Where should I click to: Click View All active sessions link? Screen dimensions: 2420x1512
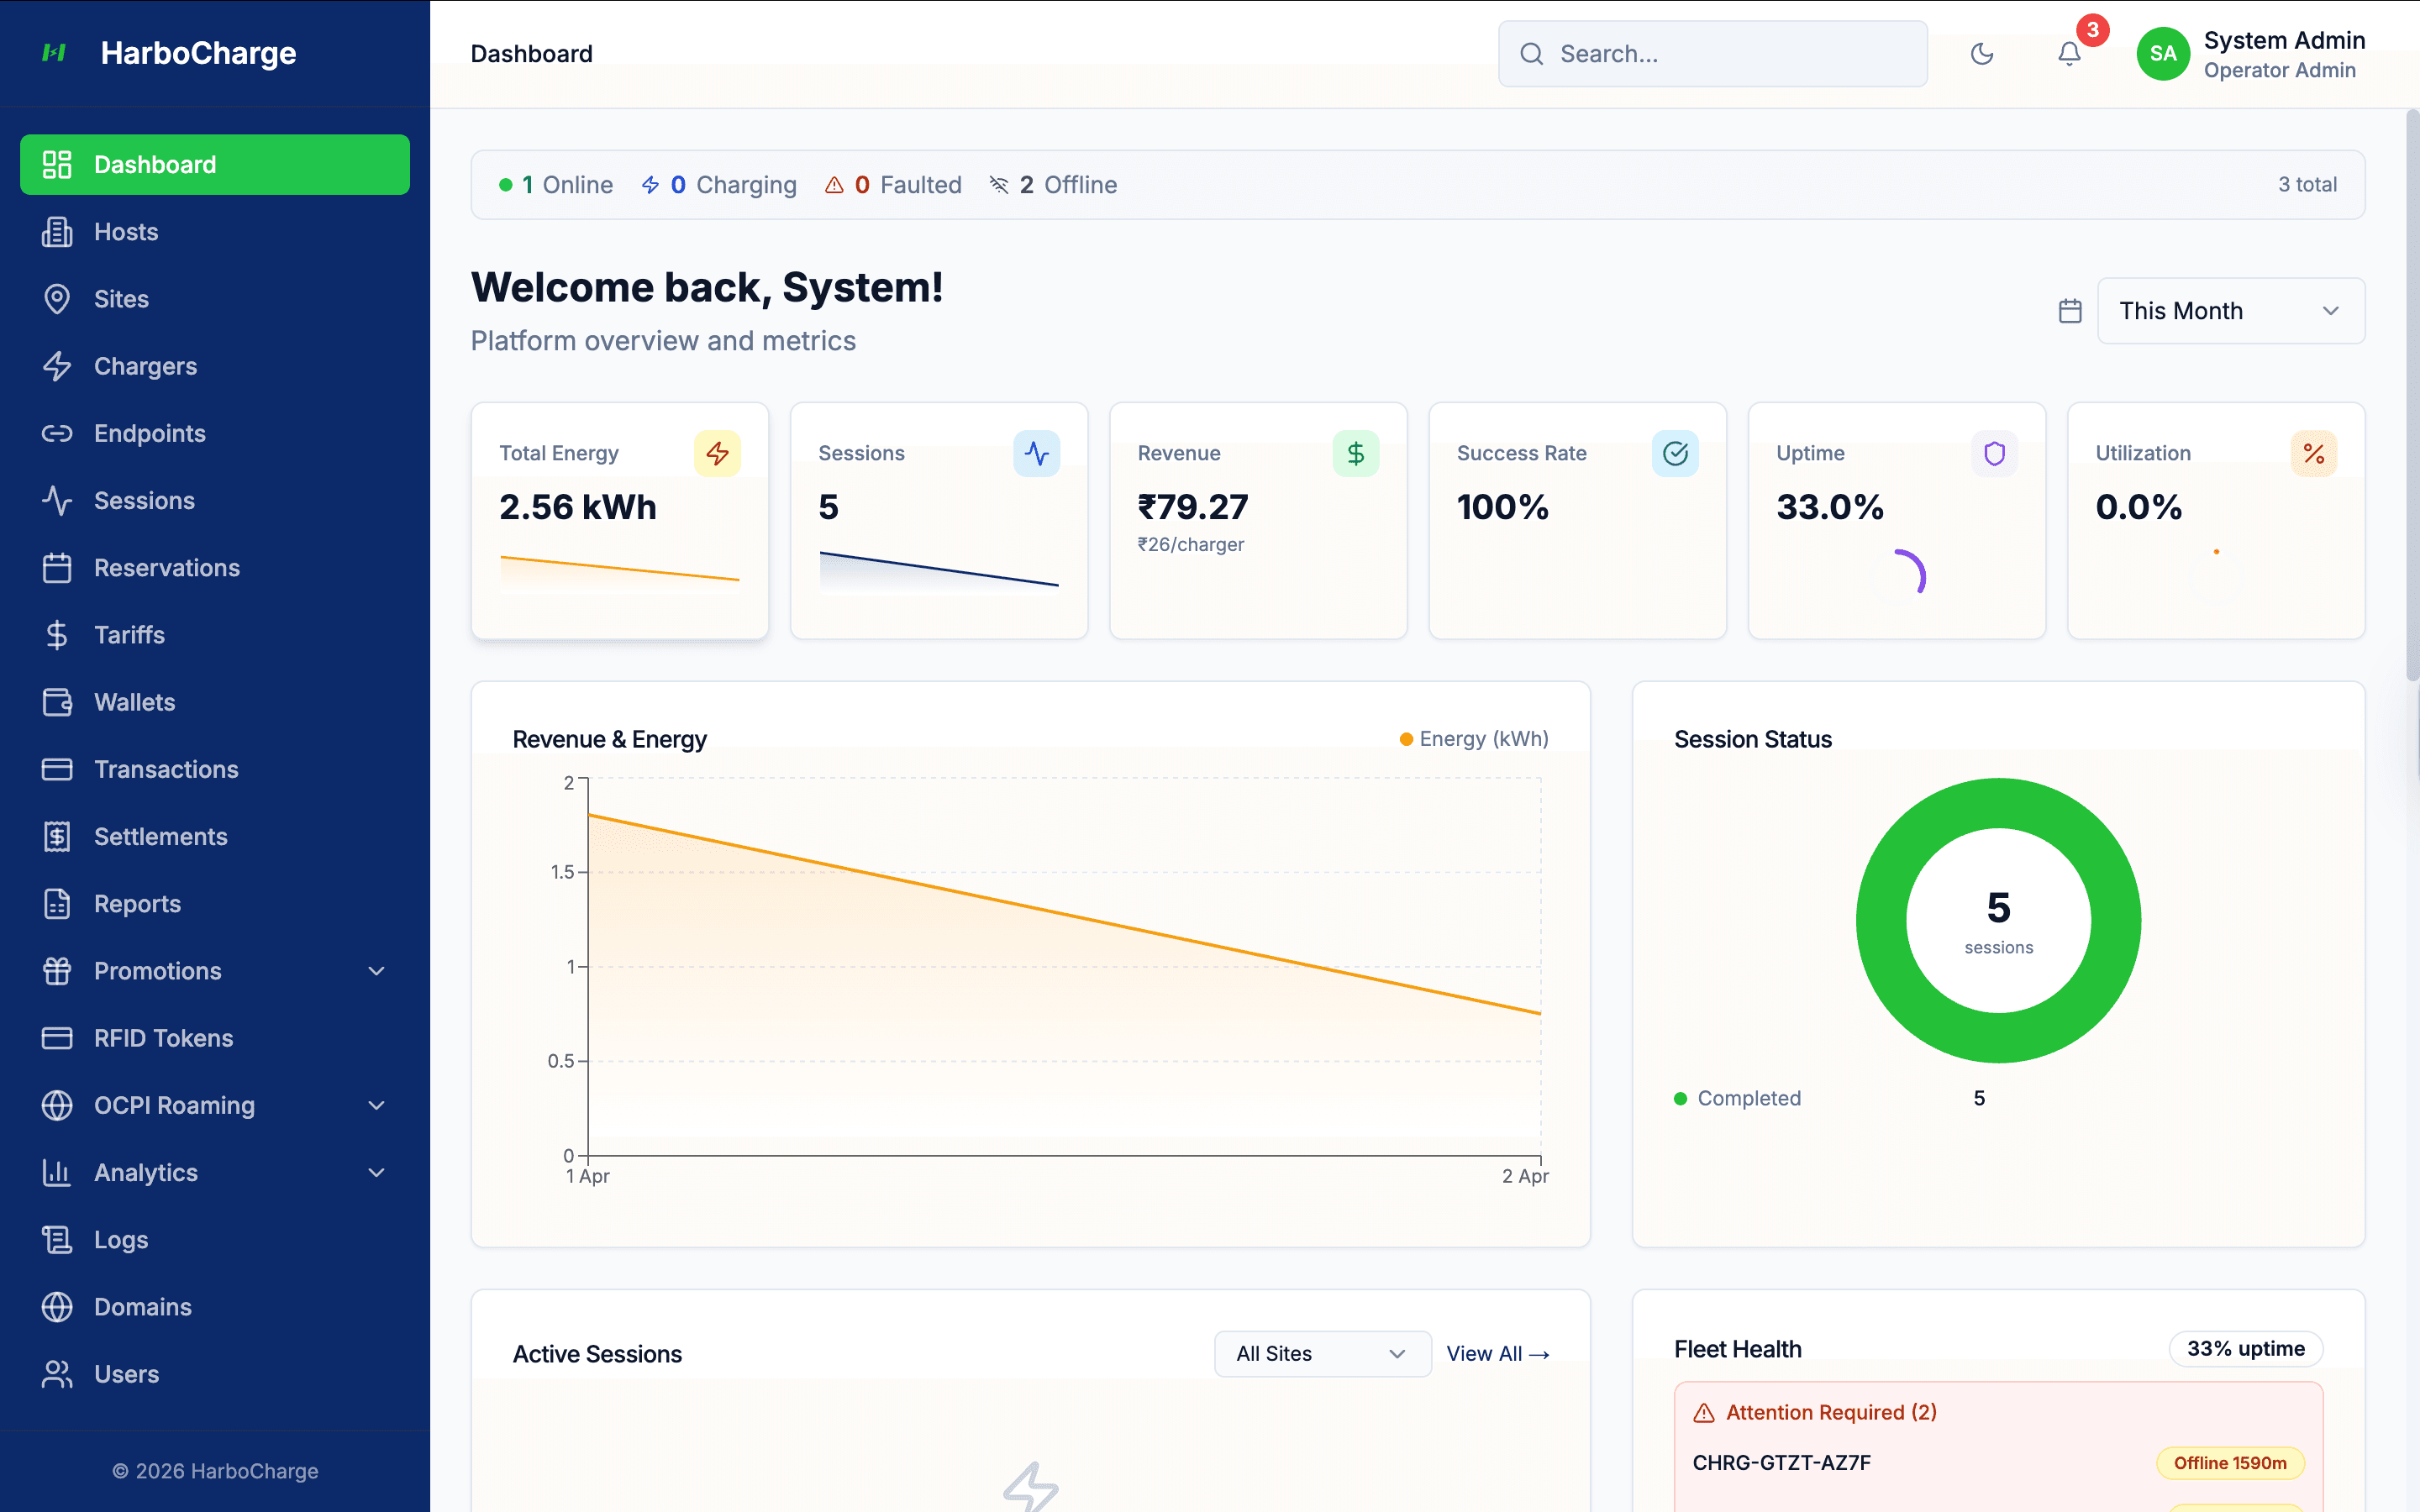tap(1498, 1353)
